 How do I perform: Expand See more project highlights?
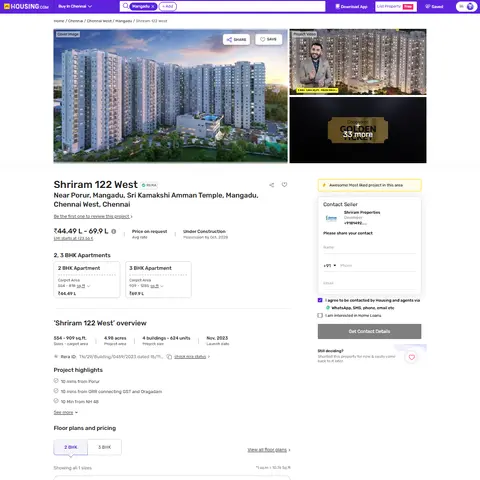(66, 412)
